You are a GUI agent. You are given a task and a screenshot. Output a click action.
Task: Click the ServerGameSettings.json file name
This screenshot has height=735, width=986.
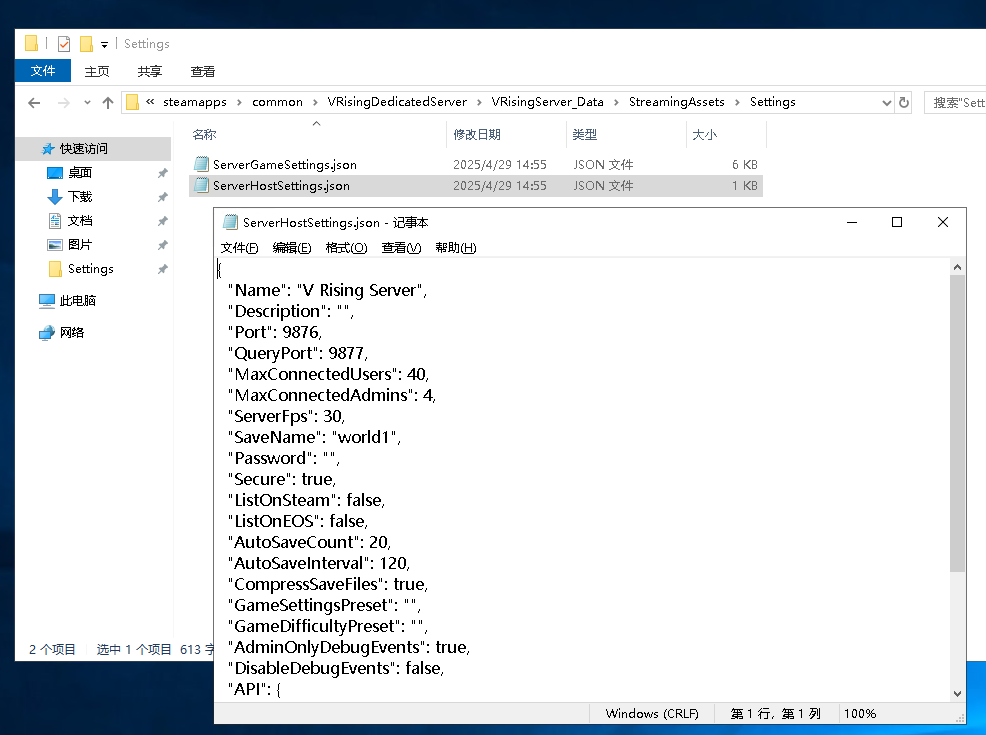pyautogui.click(x=285, y=165)
